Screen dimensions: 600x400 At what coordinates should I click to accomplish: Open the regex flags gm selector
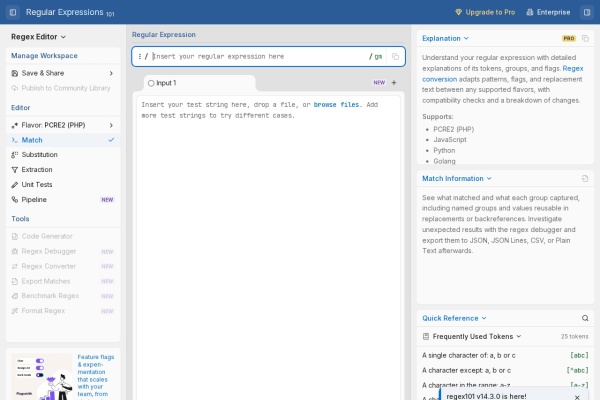point(378,57)
